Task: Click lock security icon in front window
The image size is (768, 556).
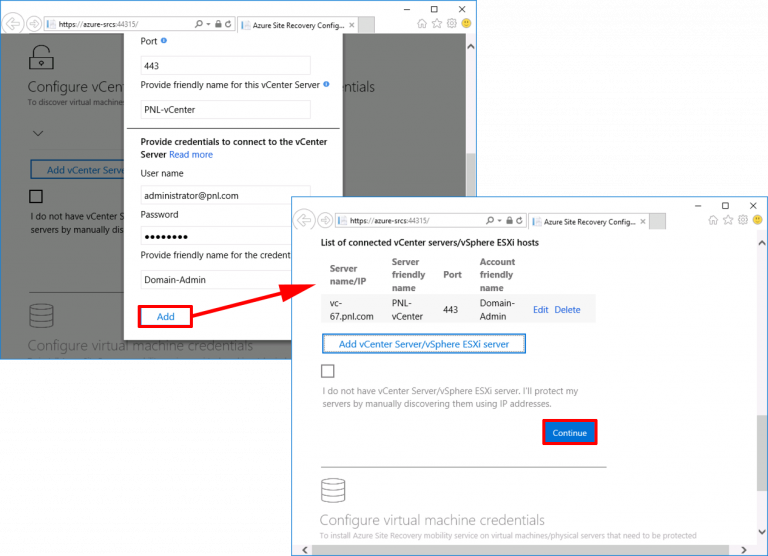Action: [x=509, y=220]
